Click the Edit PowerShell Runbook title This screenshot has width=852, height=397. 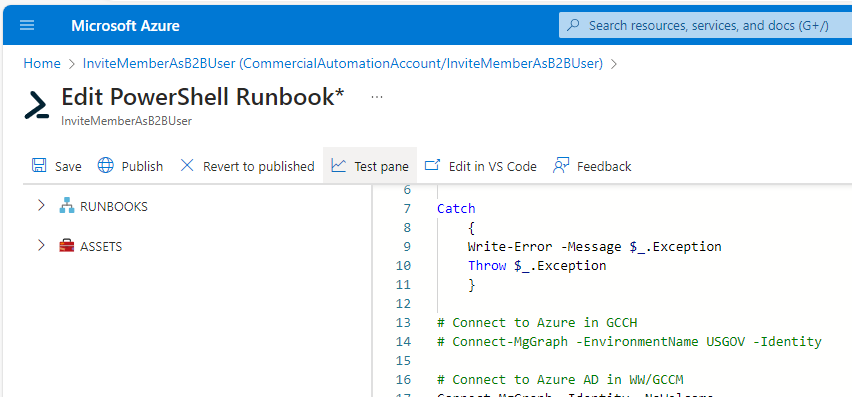pos(203,97)
